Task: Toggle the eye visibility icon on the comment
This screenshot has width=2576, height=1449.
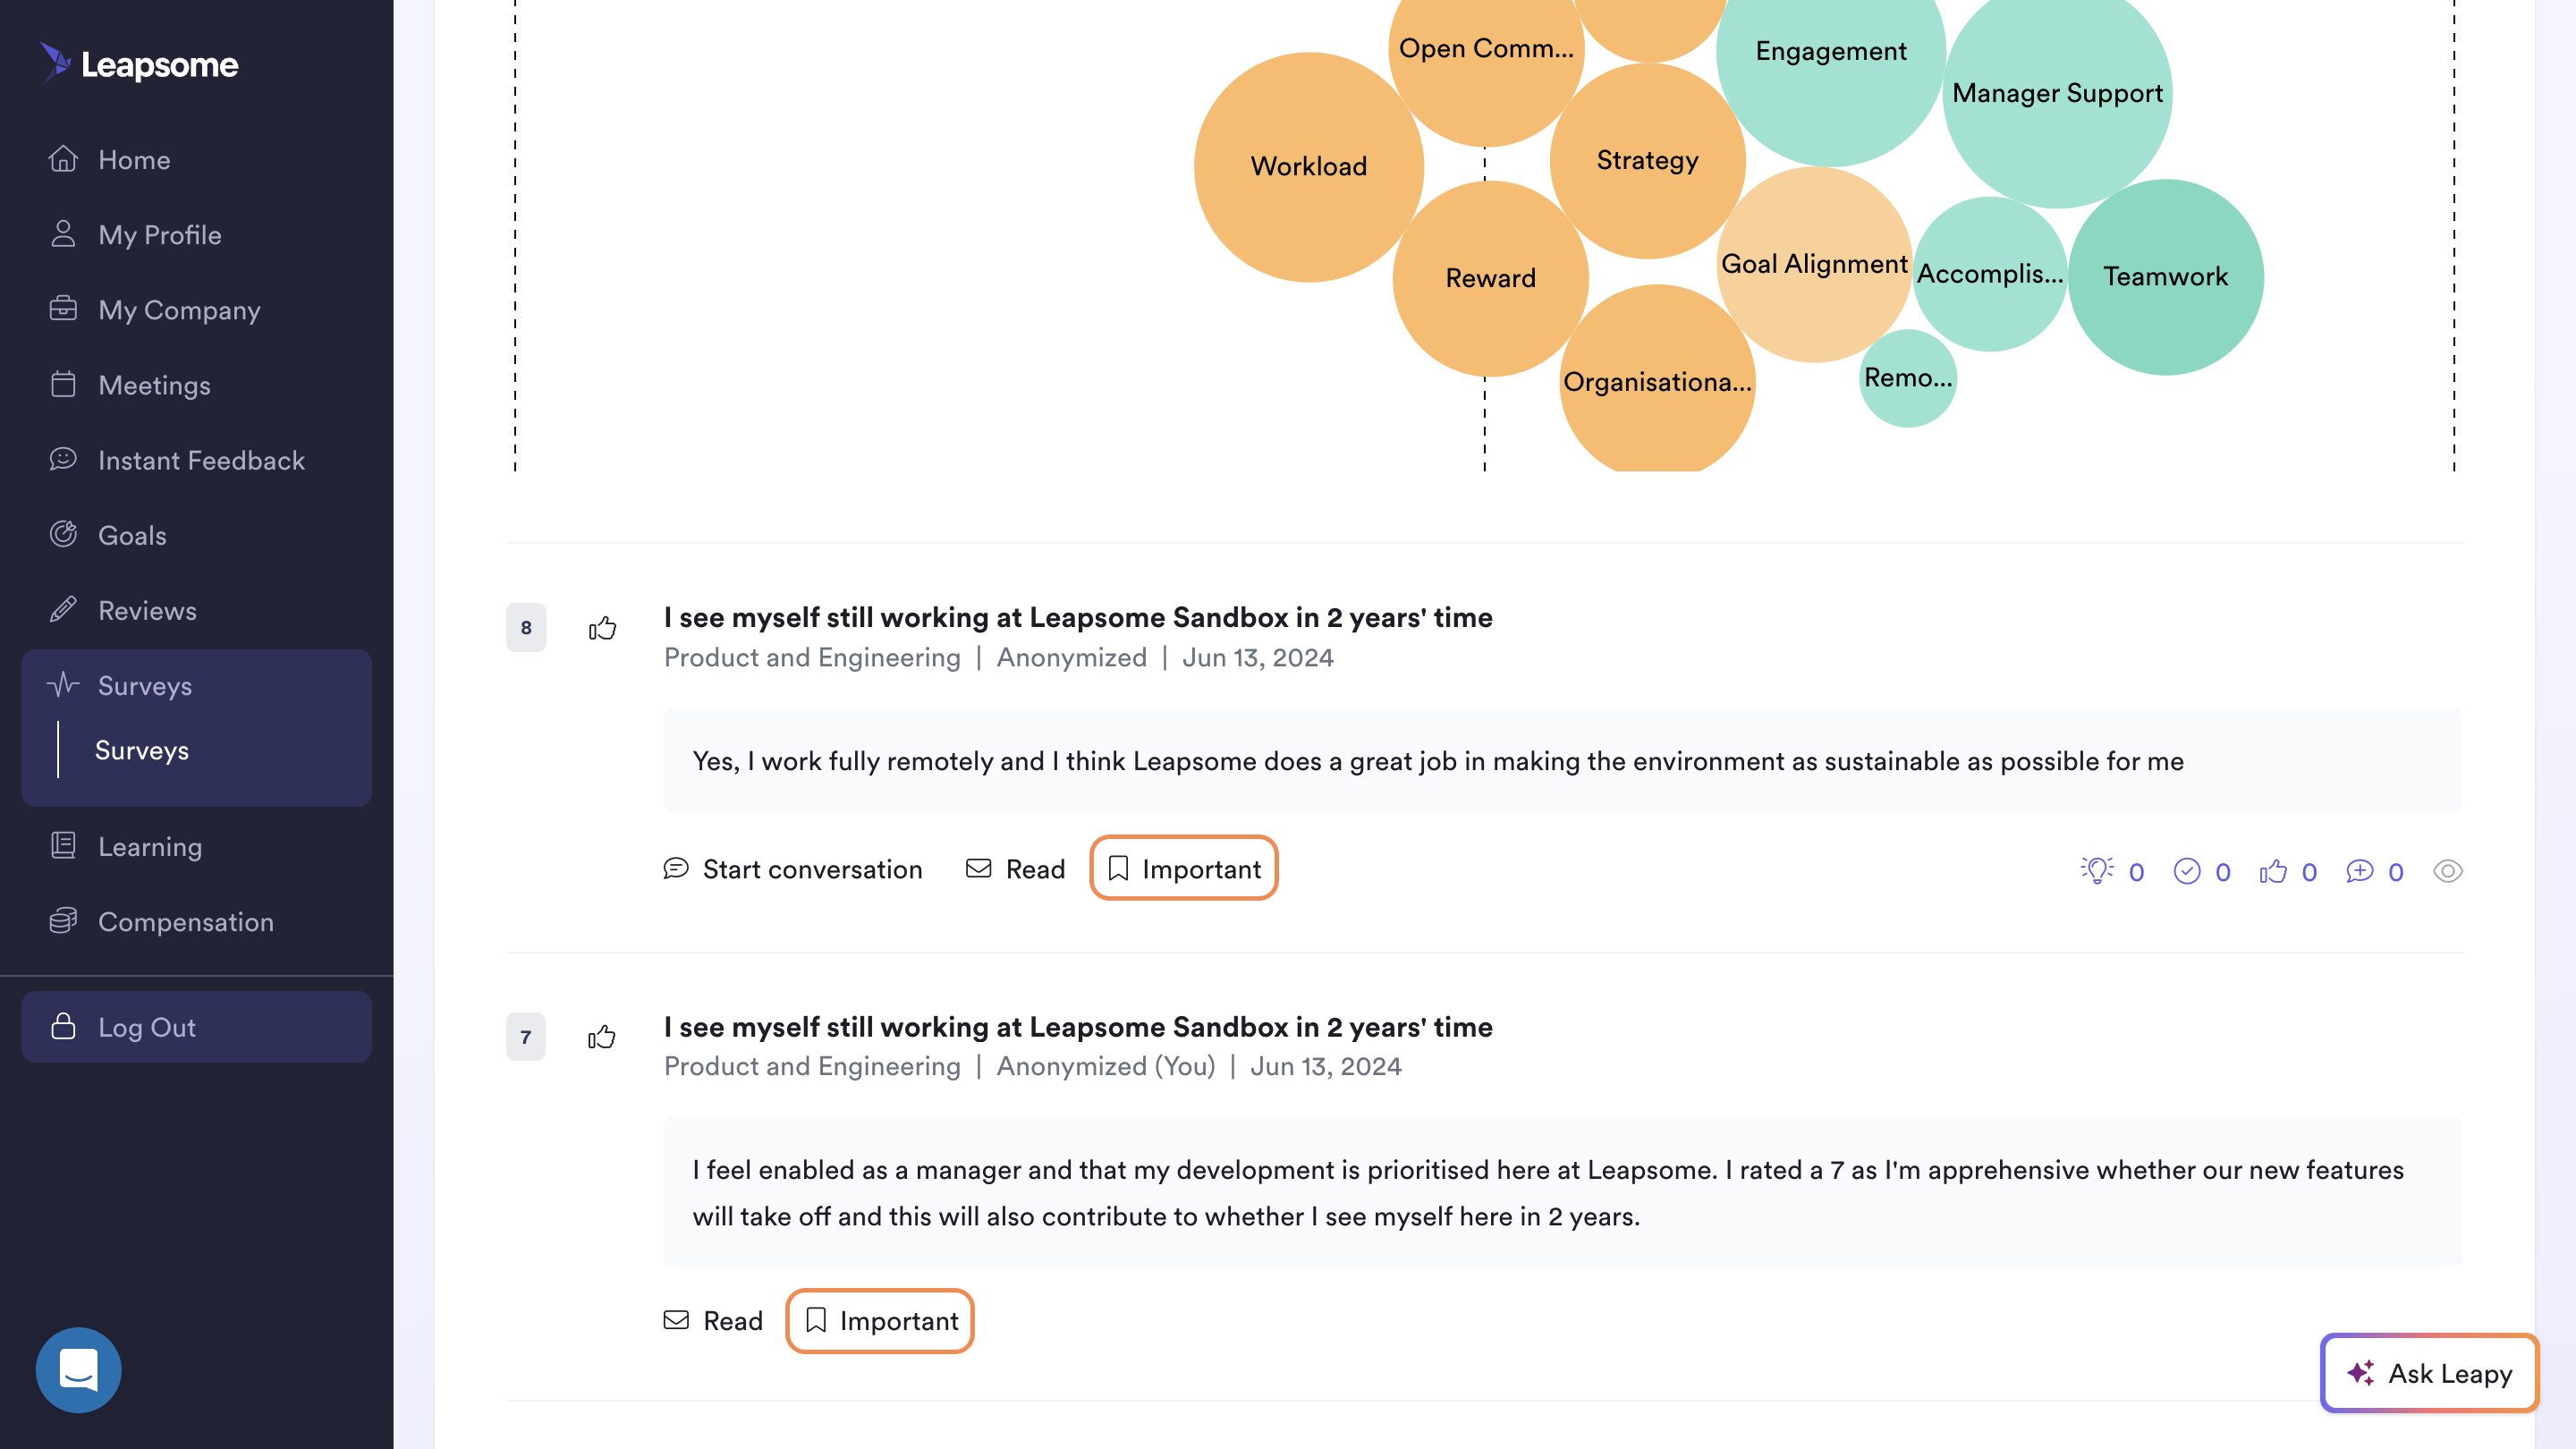Action: coord(2447,871)
